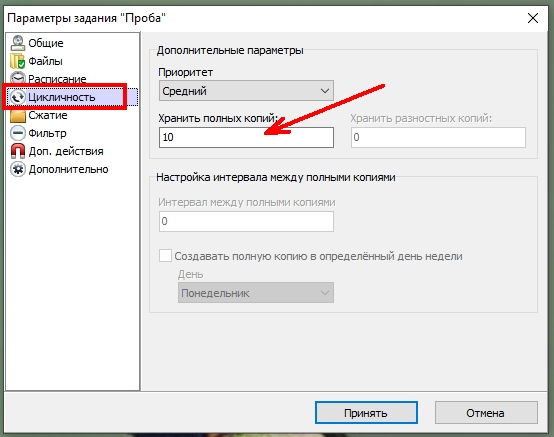Viewport: 554px width, 437px height.
Task: Click the Средний priority combo box
Action: pos(246,91)
